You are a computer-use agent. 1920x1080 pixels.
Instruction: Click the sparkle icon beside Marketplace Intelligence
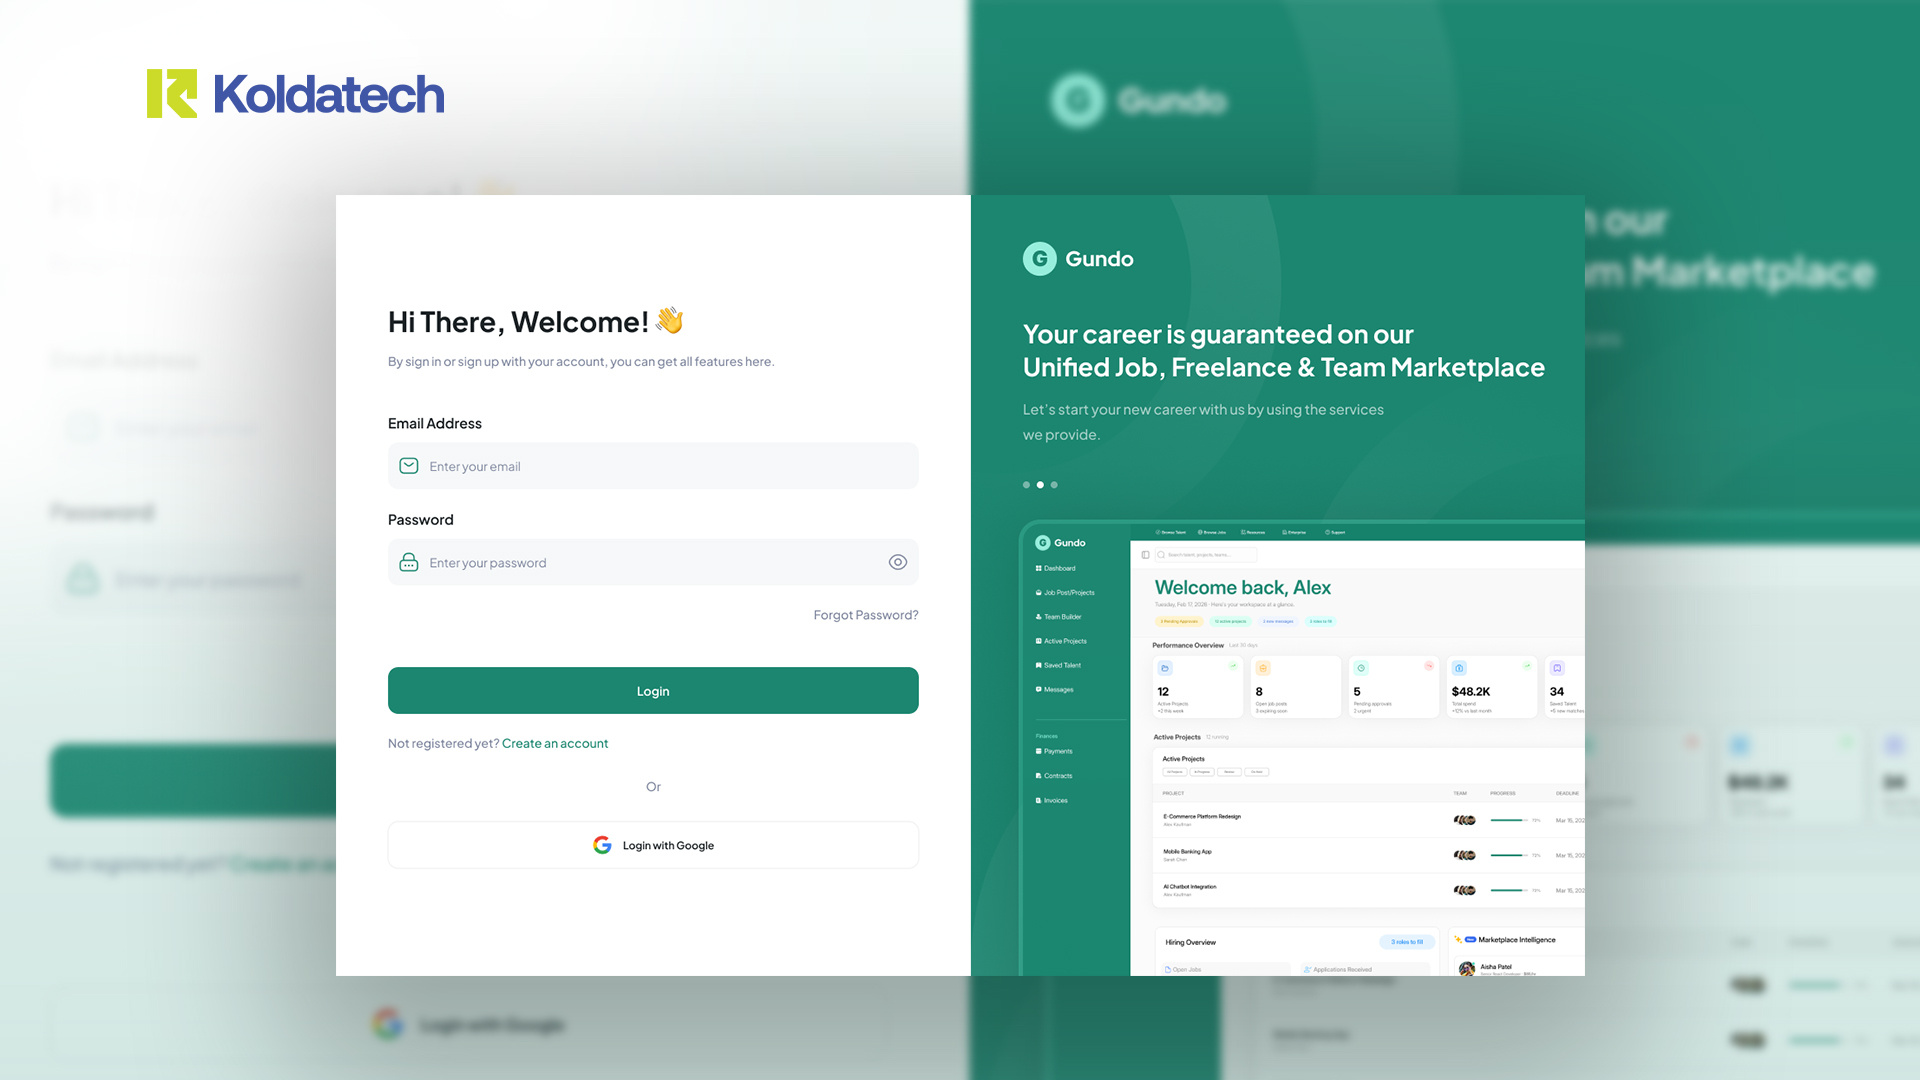tap(1458, 940)
